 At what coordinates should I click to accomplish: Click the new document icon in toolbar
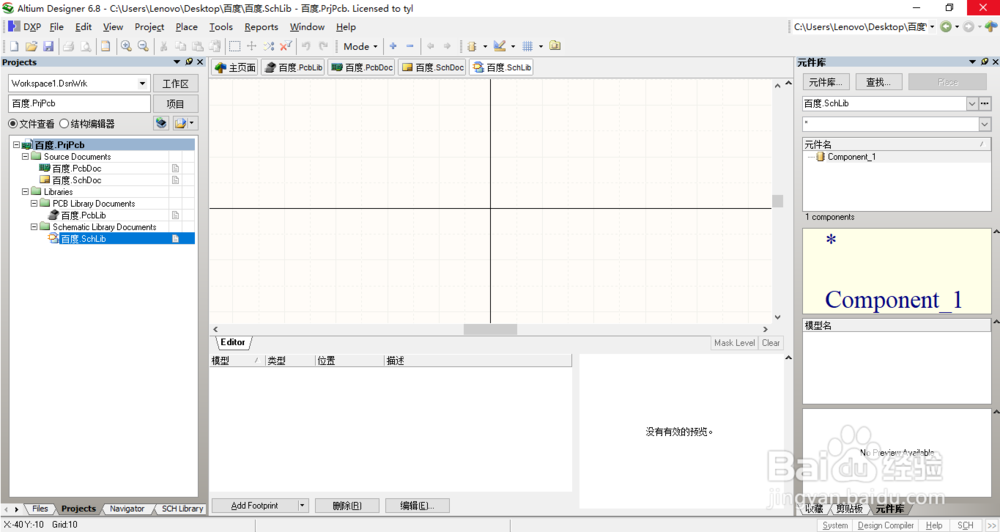click(x=13, y=46)
